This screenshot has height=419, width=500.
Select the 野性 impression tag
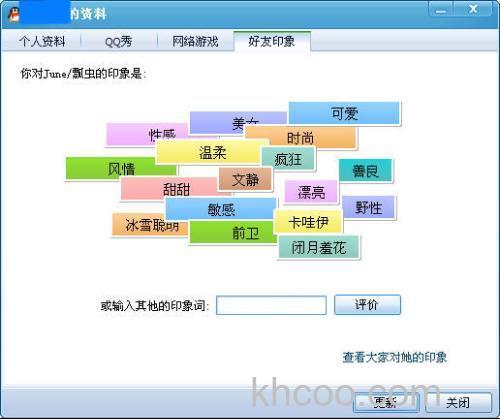368,207
